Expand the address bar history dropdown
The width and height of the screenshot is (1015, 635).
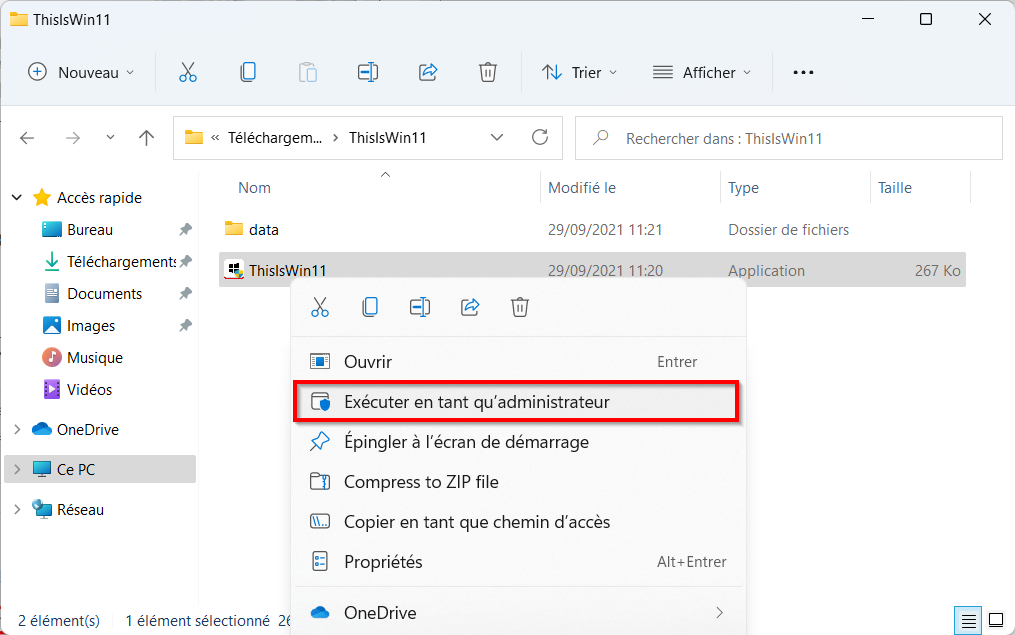(496, 137)
